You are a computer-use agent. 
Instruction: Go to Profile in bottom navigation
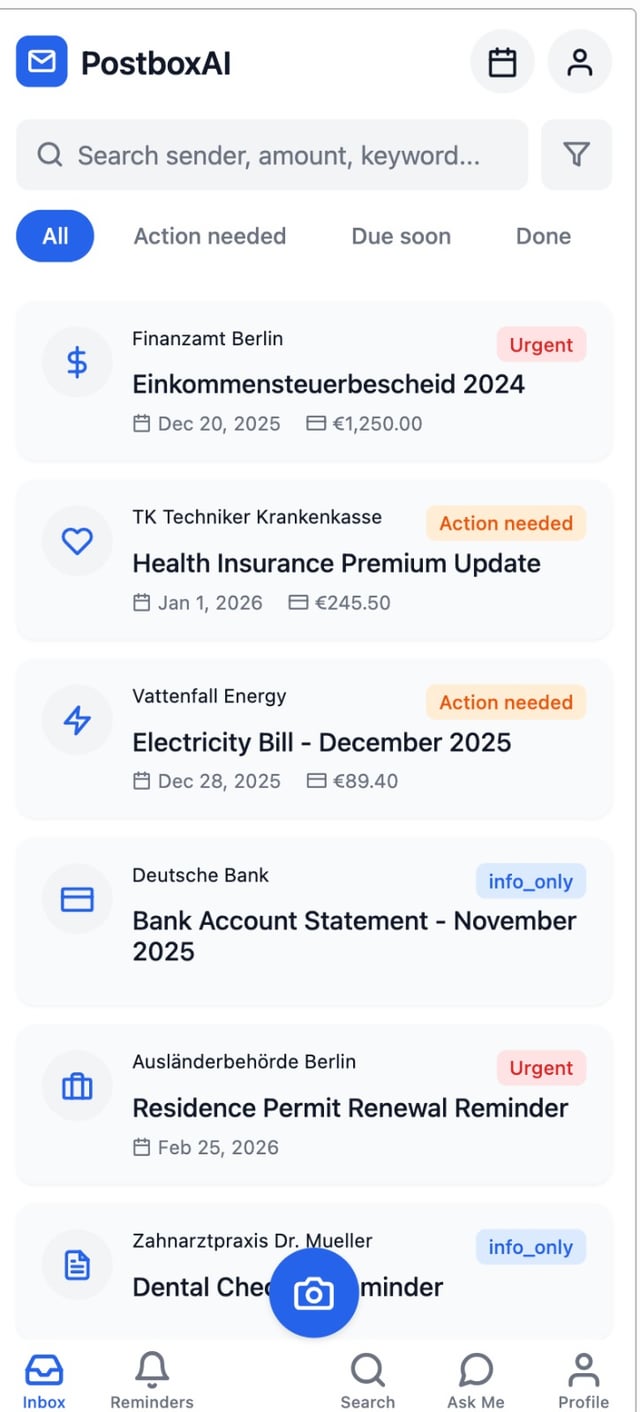tap(583, 1380)
